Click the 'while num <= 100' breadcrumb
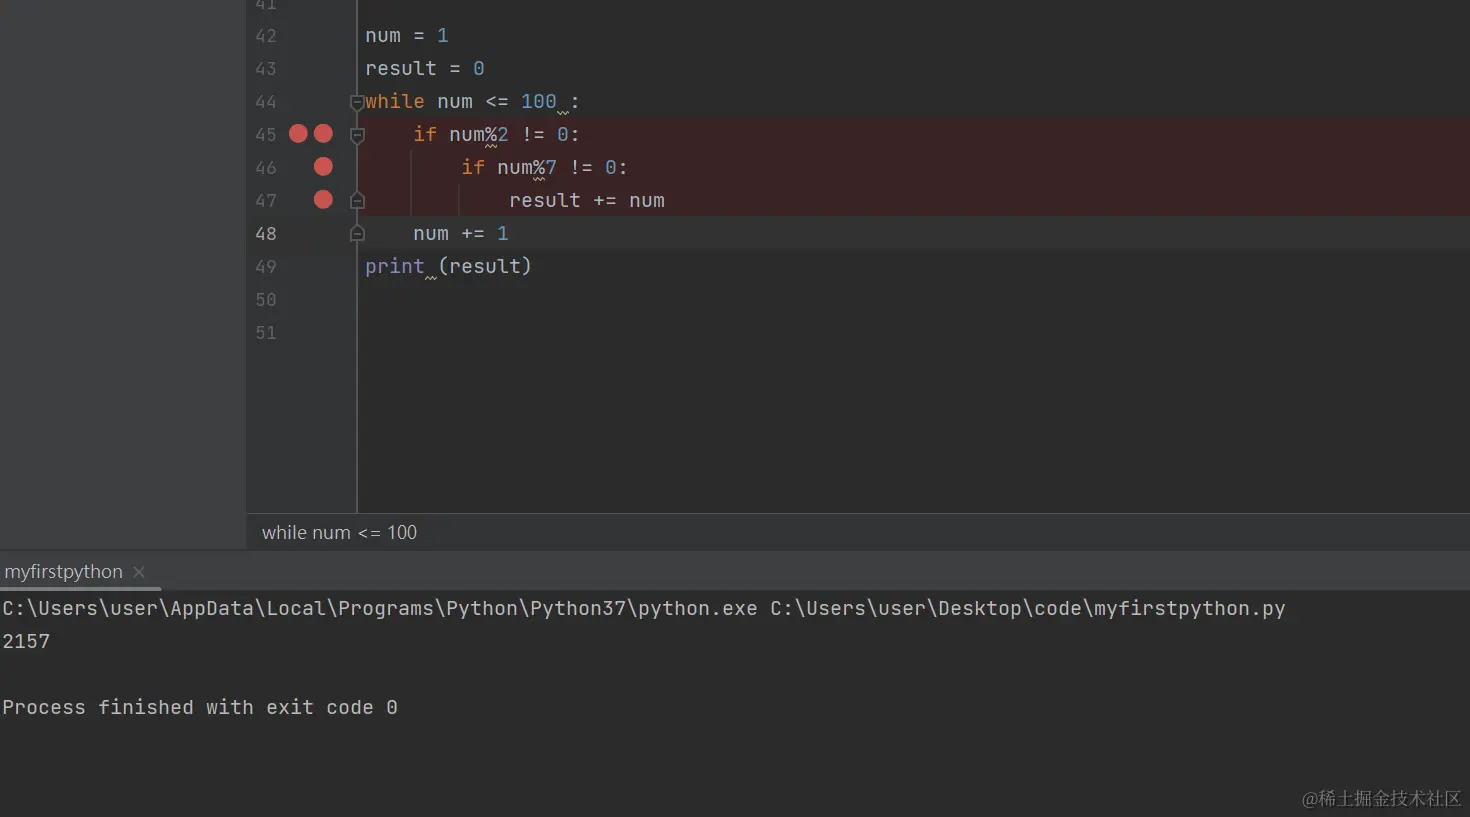Screen dimensions: 1470x817 [x=339, y=532]
